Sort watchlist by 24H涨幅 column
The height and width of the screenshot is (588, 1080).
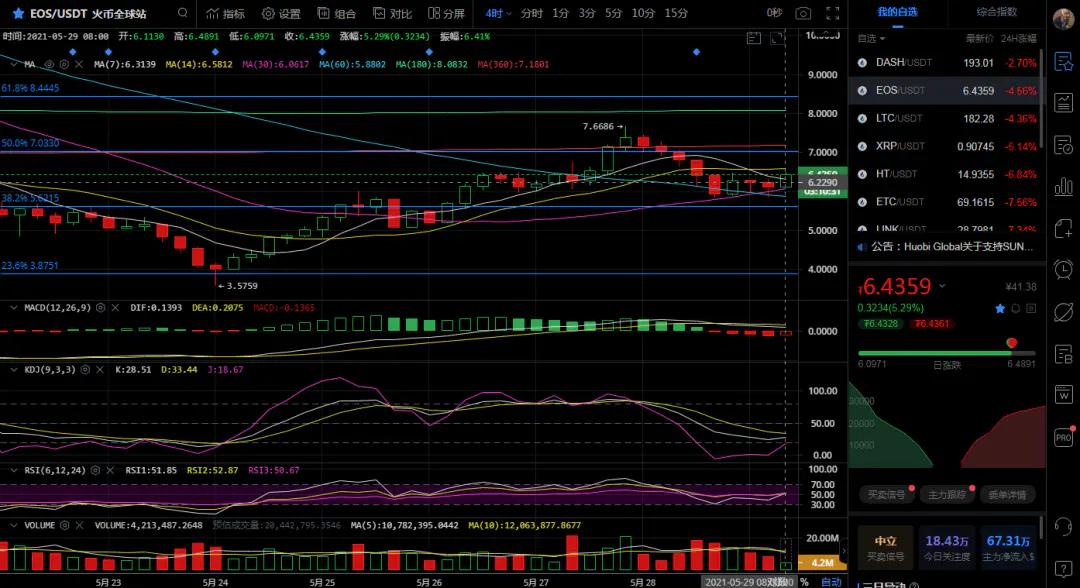(1020, 39)
